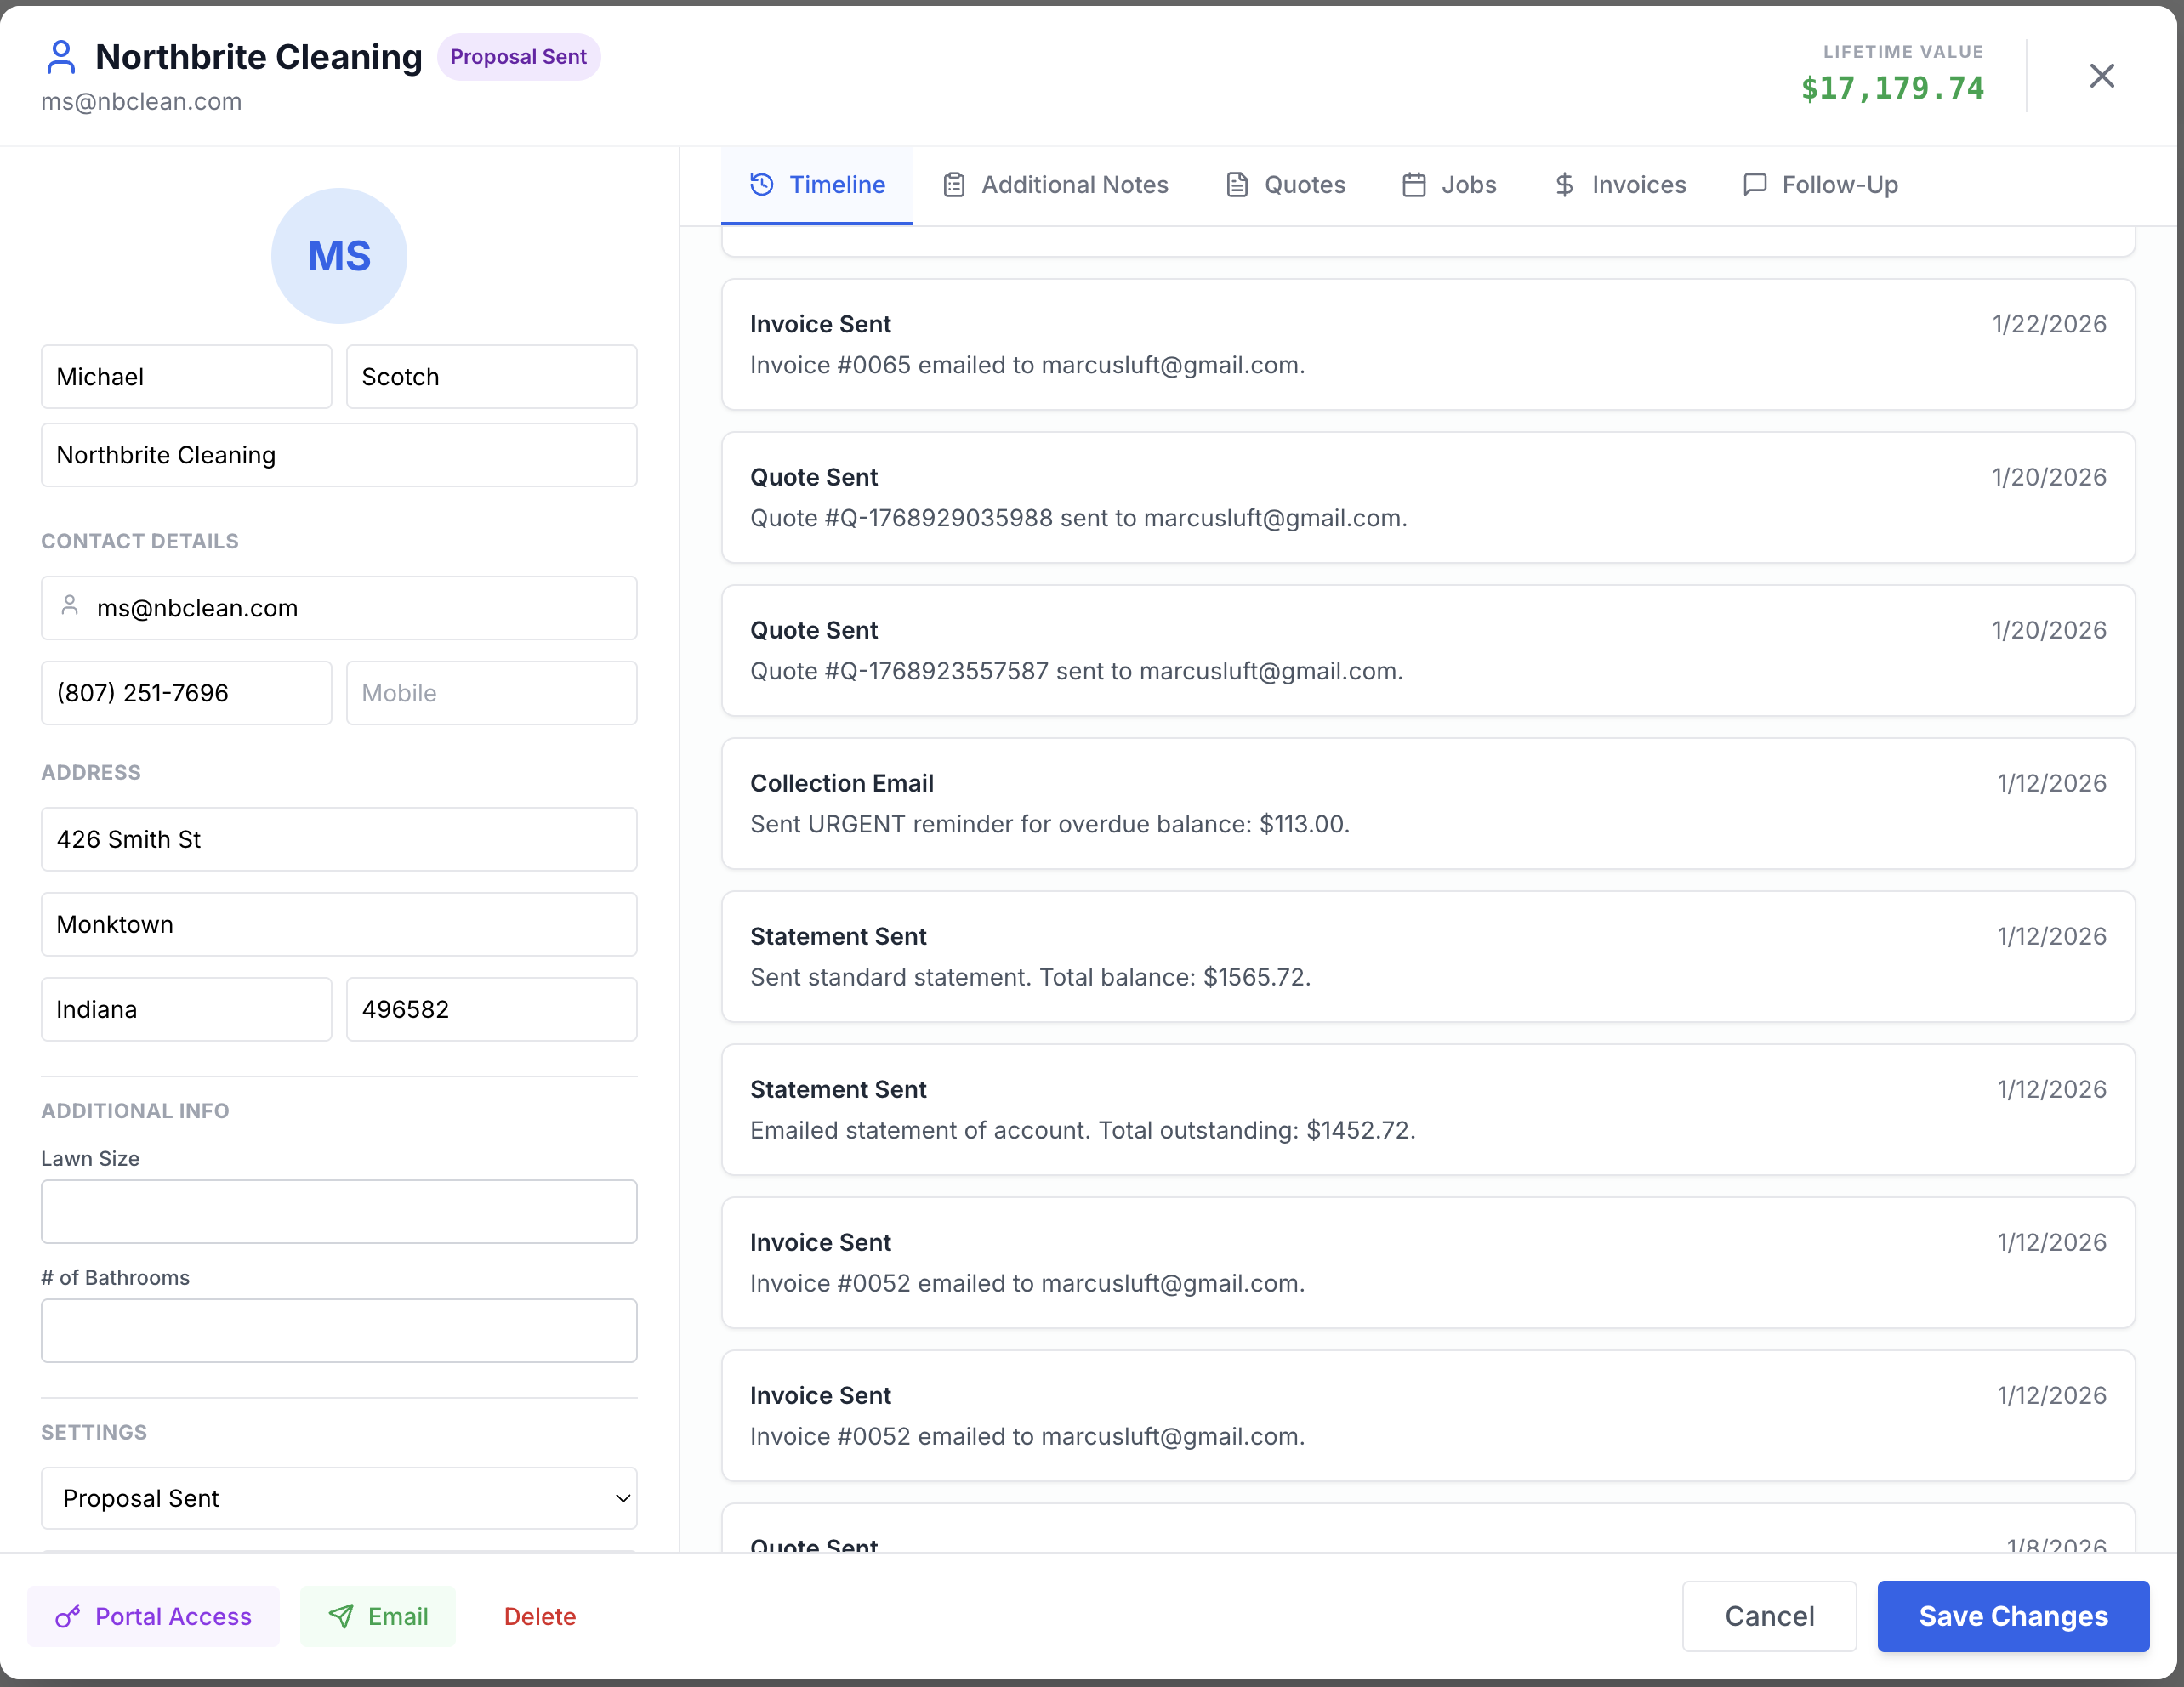Click the status dropdown chevron arrow
The height and width of the screenshot is (1687, 2184).
[x=622, y=1498]
